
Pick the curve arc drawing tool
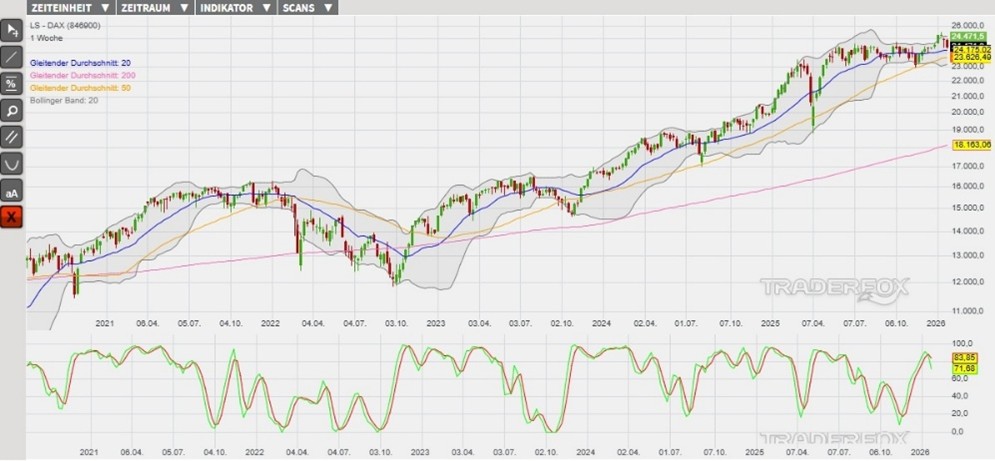[12, 164]
